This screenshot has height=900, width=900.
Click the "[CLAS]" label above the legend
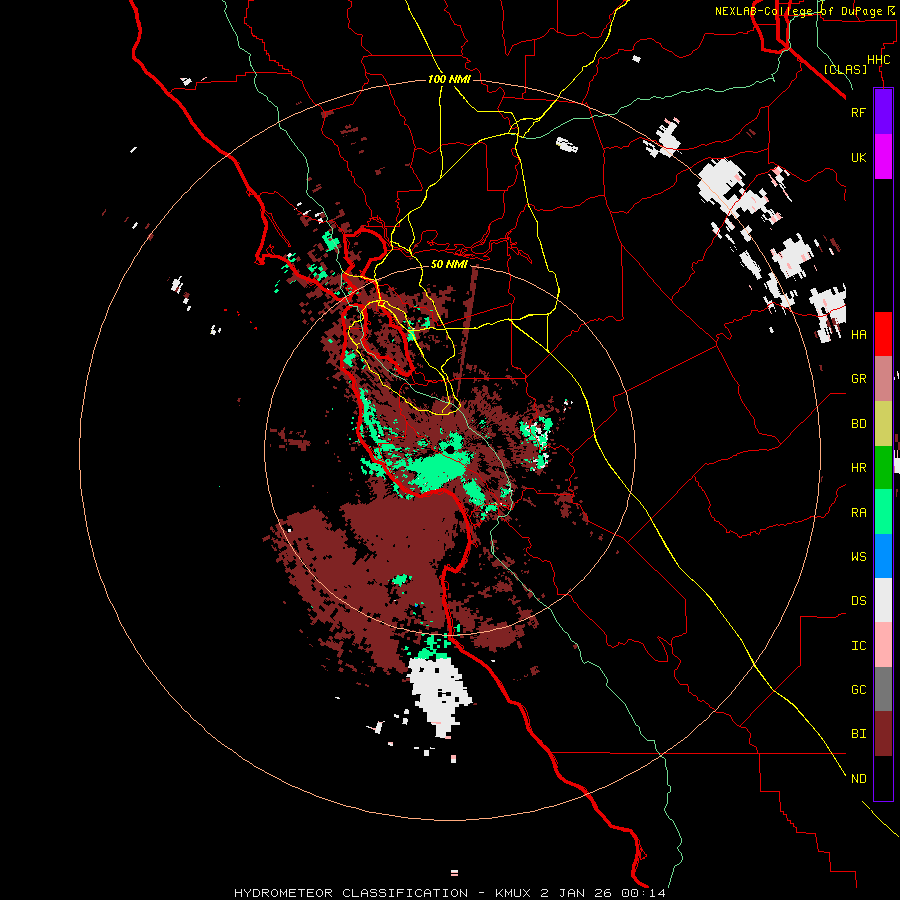[845, 69]
